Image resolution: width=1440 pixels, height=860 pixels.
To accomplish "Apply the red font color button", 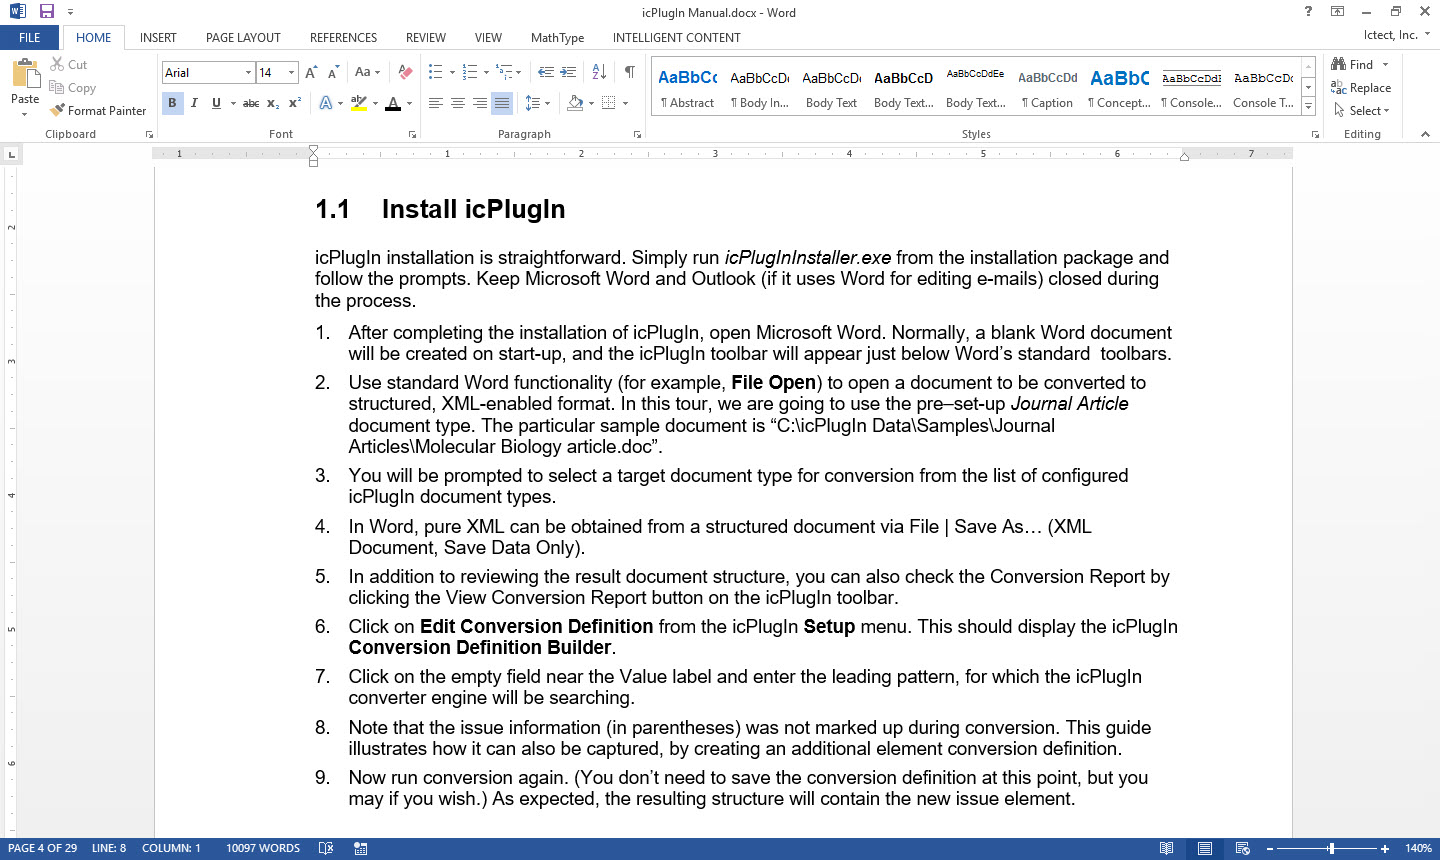I will [x=393, y=103].
